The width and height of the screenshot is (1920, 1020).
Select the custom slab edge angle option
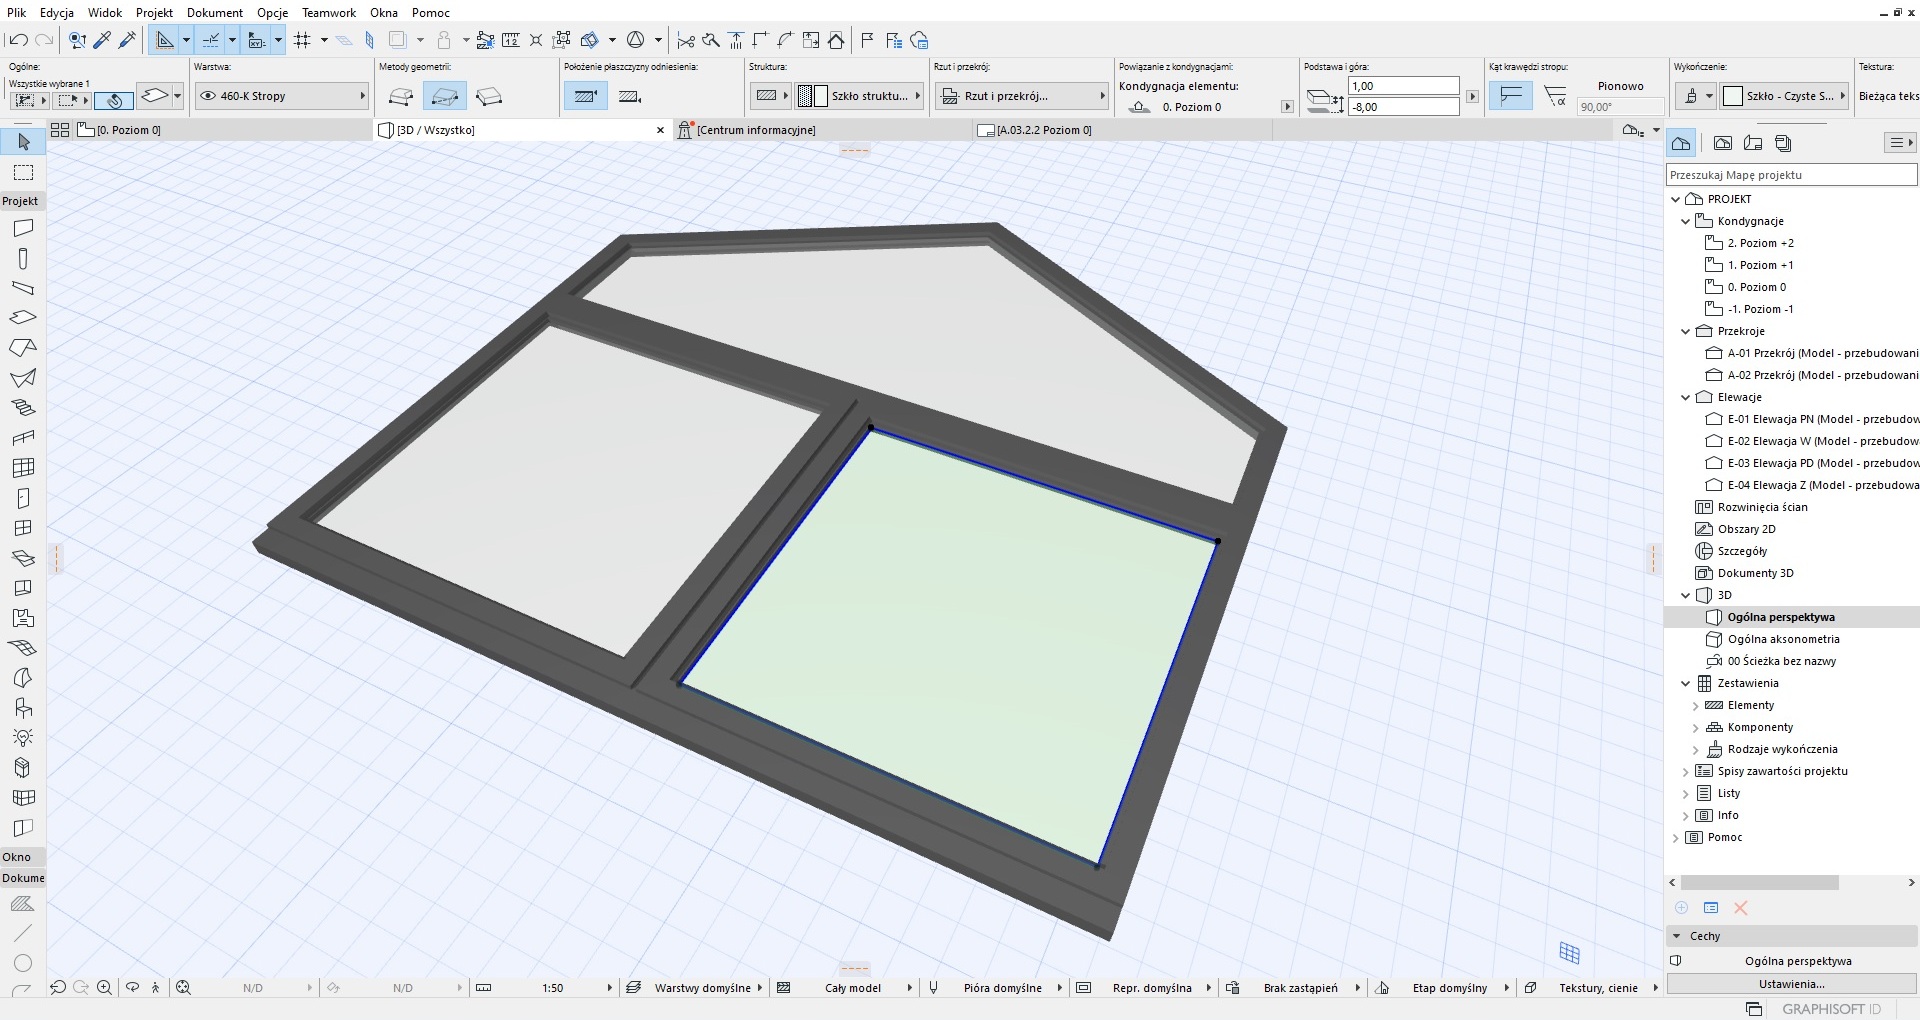pos(1555,96)
